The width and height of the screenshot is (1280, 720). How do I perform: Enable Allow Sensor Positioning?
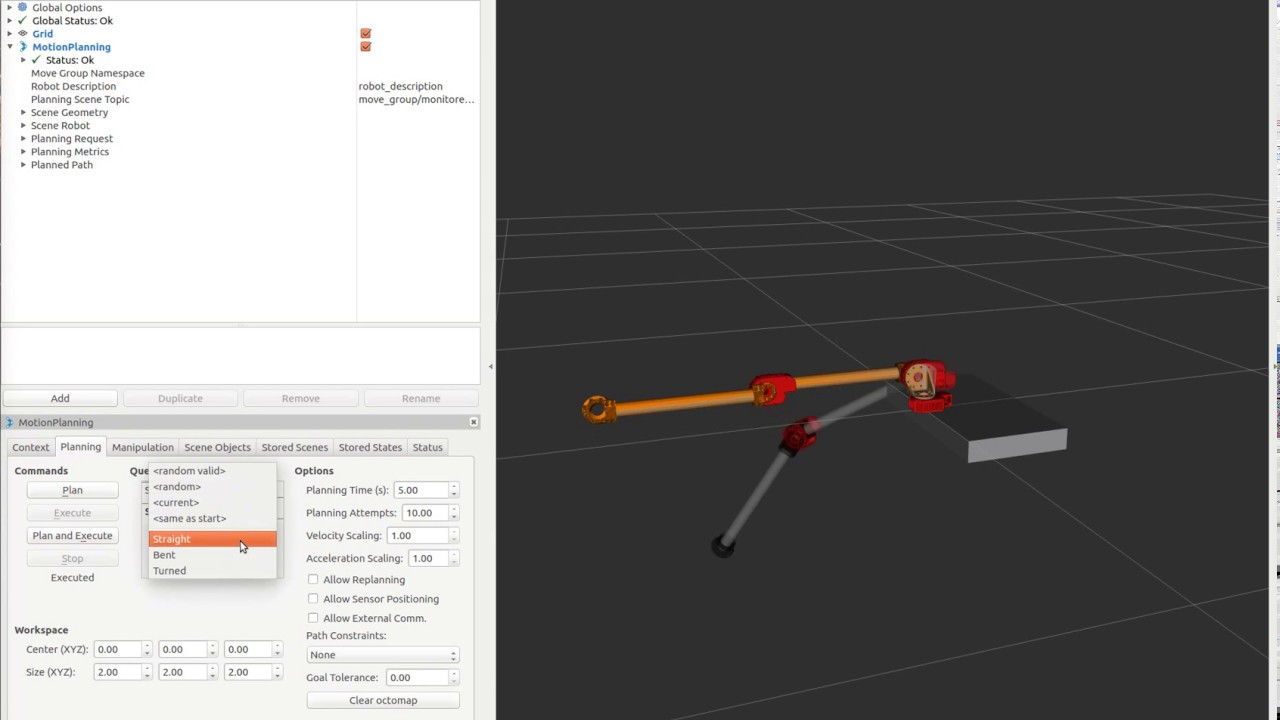coord(313,599)
